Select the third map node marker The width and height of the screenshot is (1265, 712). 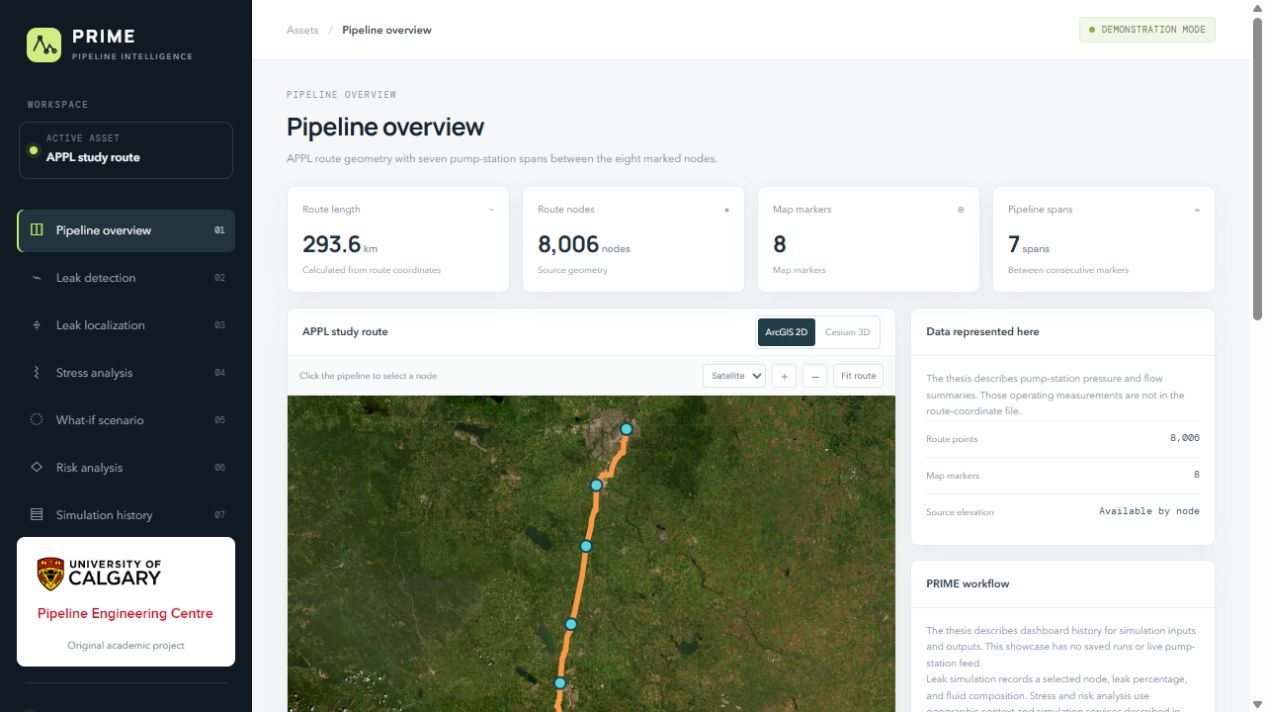pos(586,546)
